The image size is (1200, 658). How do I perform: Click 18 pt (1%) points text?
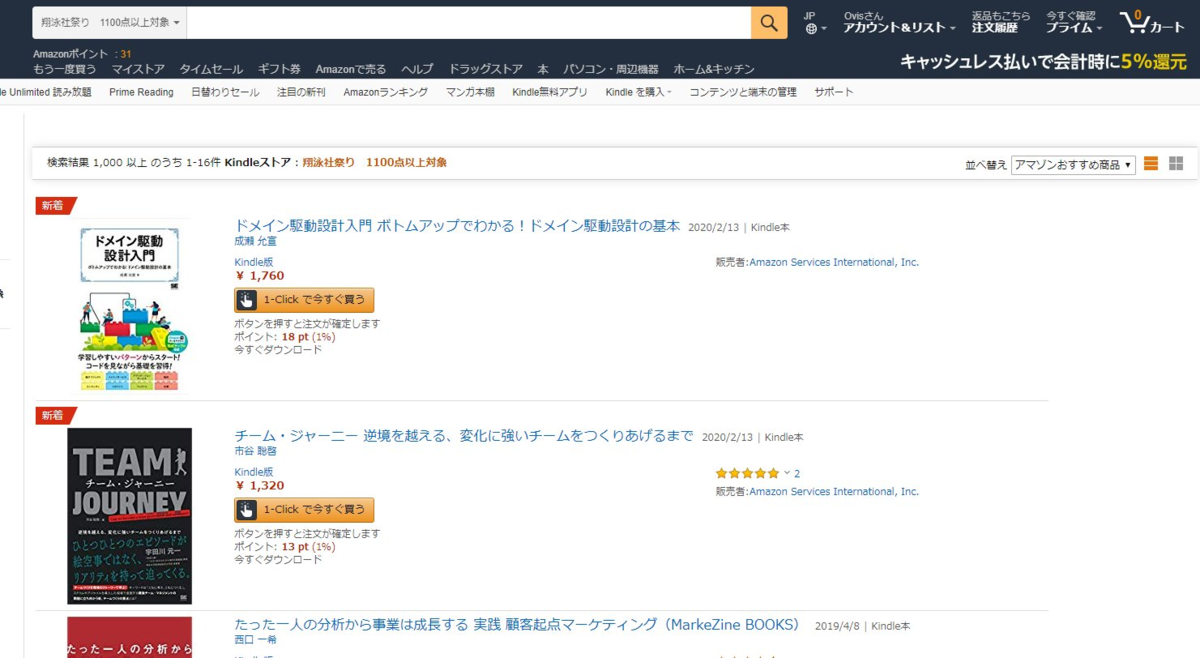[x=308, y=337]
